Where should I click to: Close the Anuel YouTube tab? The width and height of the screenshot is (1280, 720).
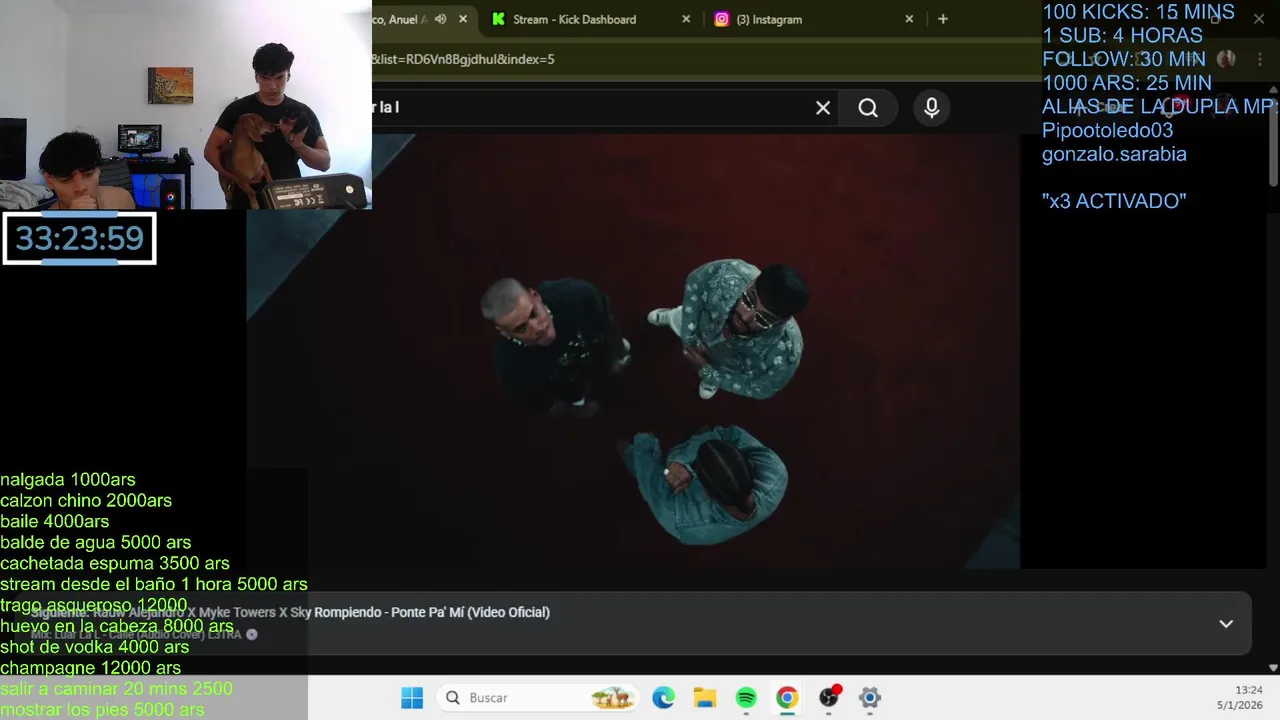tap(463, 19)
